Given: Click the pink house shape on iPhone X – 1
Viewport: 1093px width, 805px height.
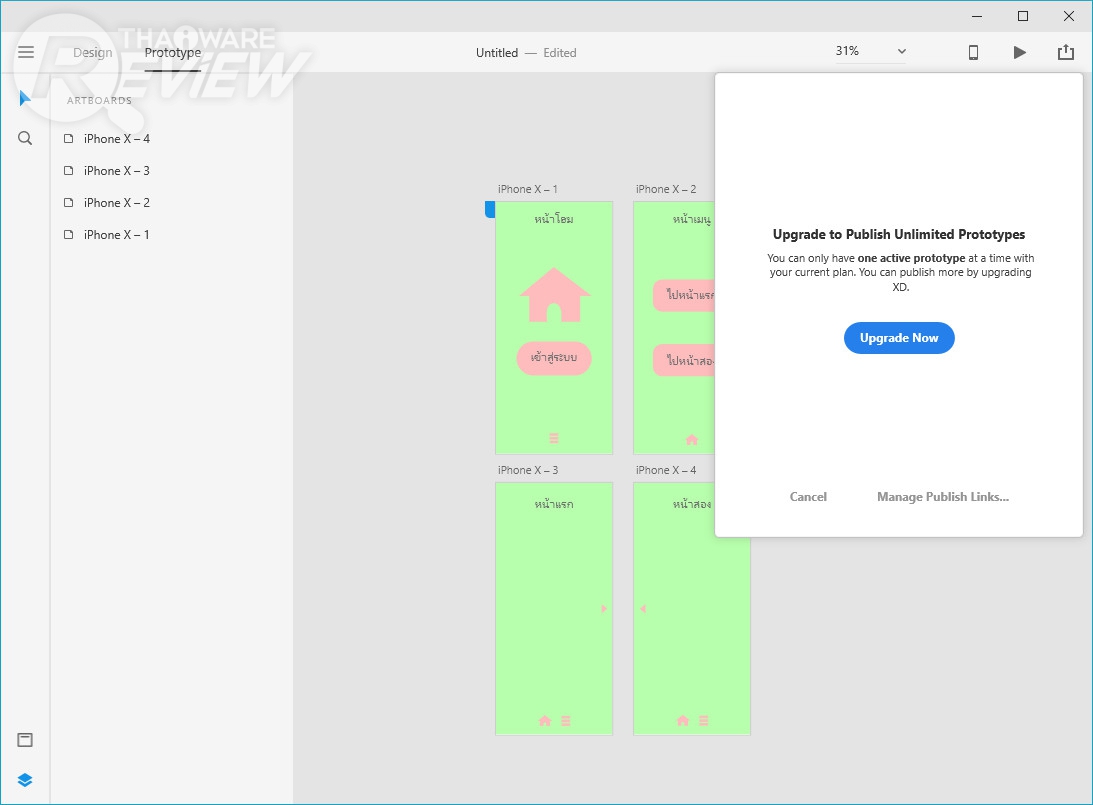Looking at the screenshot, I should (554, 295).
